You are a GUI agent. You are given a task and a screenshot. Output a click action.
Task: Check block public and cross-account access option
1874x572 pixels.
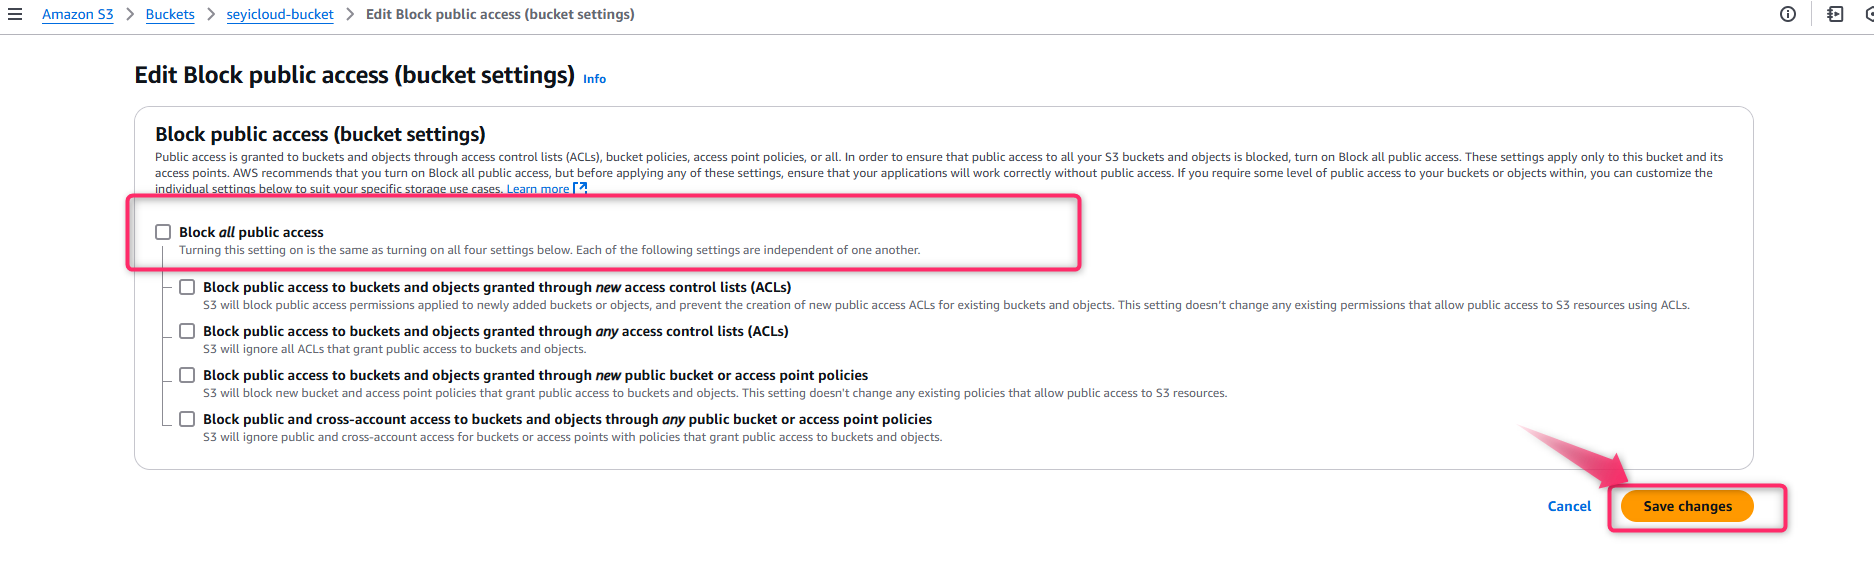[x=187, y=419]
